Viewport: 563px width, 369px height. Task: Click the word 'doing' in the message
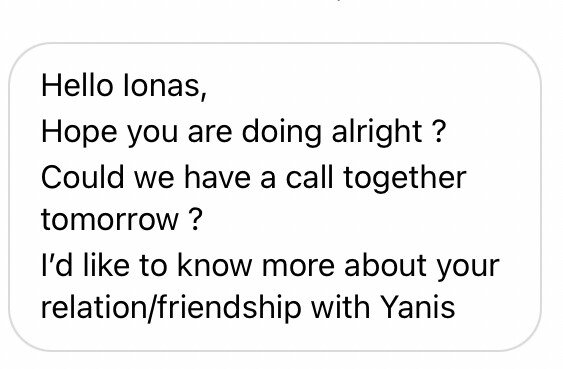[282, 132]
